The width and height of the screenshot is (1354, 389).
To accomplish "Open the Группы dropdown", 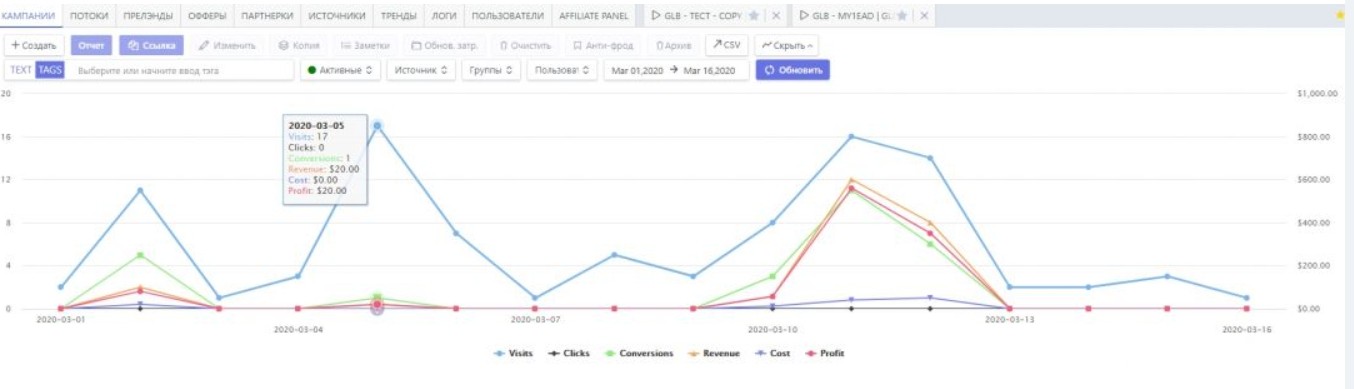I will 492,70.
